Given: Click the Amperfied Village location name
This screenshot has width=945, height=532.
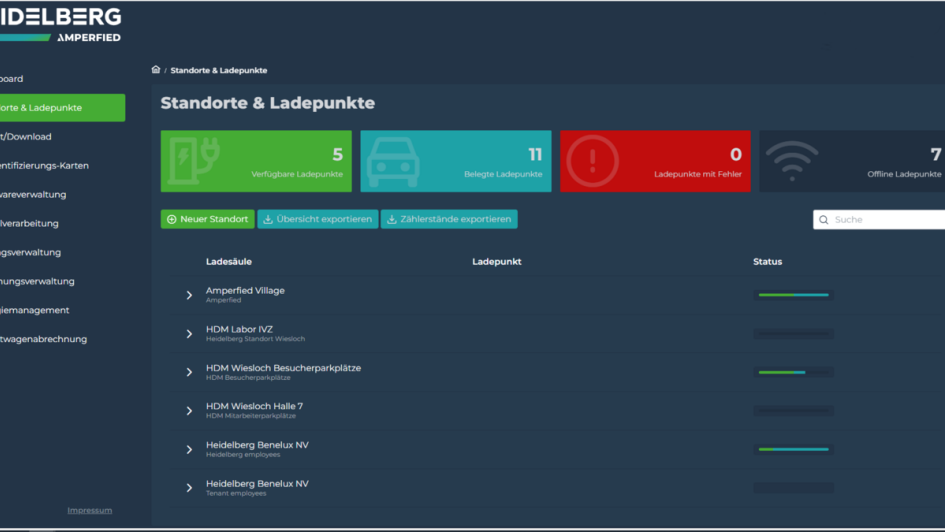Looking at the screenshot, I should 245,290.
